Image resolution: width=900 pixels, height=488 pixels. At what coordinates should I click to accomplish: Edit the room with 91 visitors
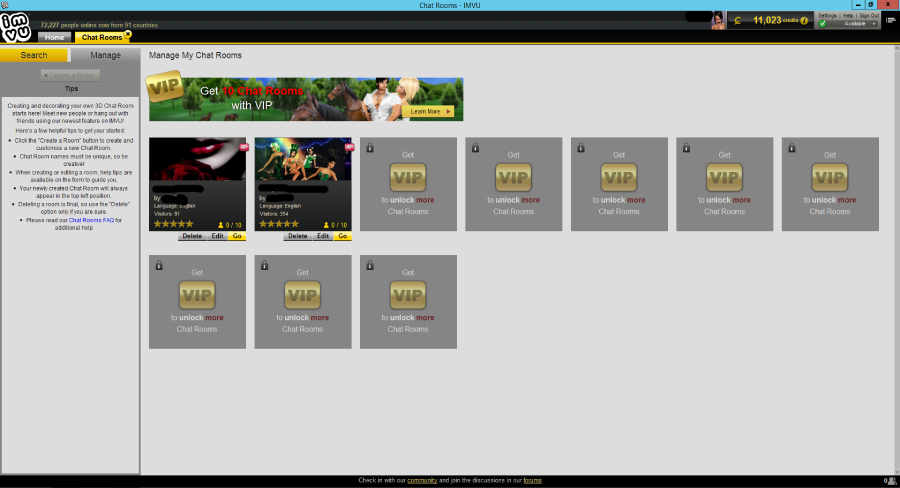(218, 237)
